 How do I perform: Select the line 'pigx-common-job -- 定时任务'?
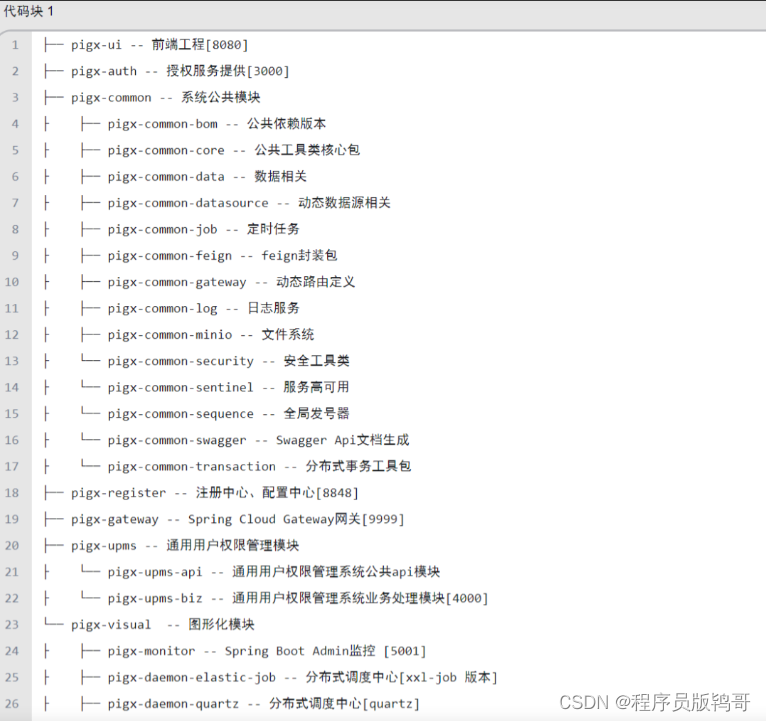pos(204,230)
